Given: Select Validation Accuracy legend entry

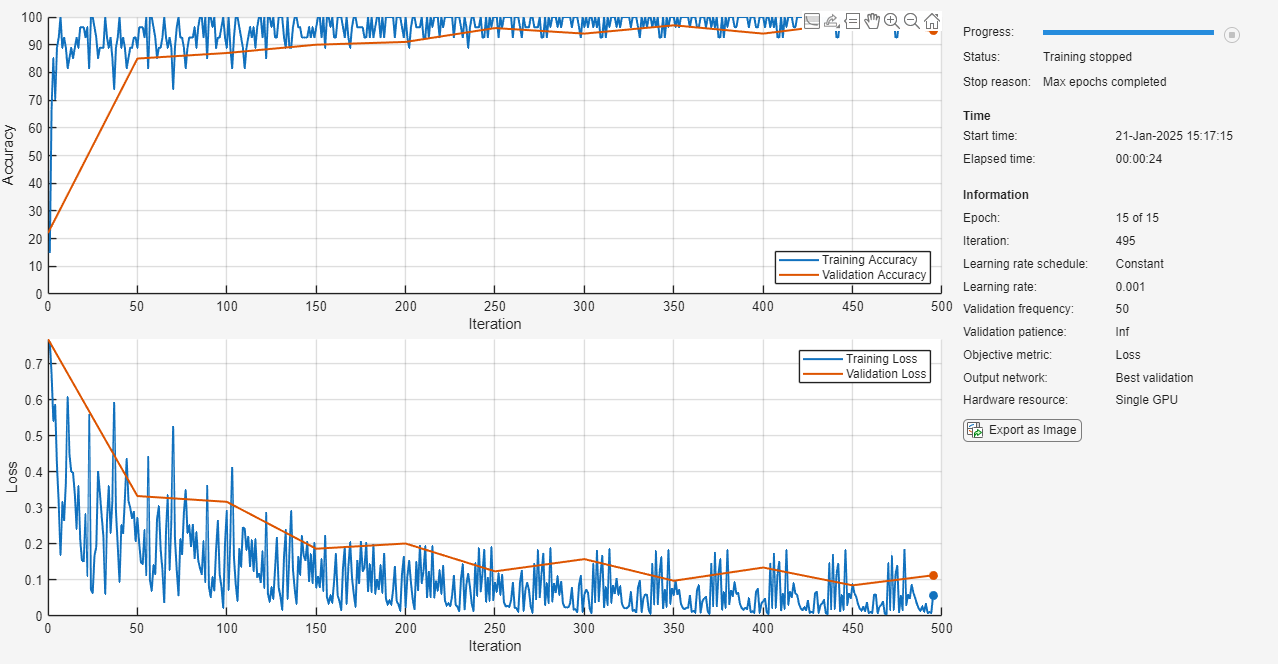Looking at the screenshot, I should 873,275.
